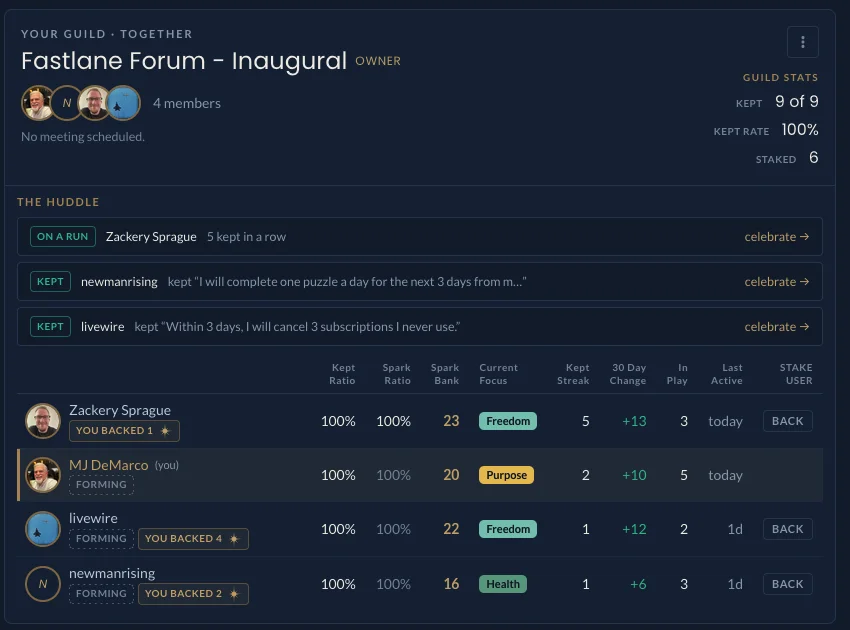This screenshot has height=630, width=850.
Task: Click the Spark Ratio column header
Action: click(x=397, y=374)
